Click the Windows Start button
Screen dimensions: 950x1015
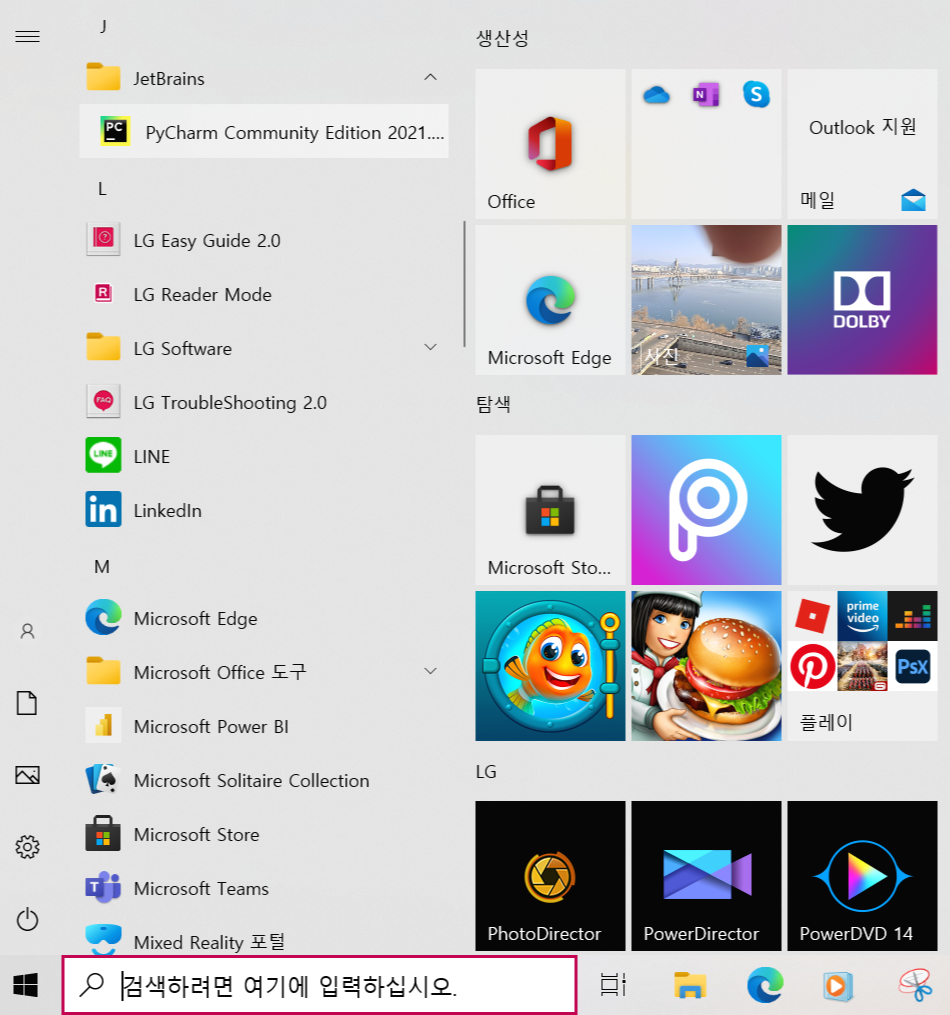26,985
